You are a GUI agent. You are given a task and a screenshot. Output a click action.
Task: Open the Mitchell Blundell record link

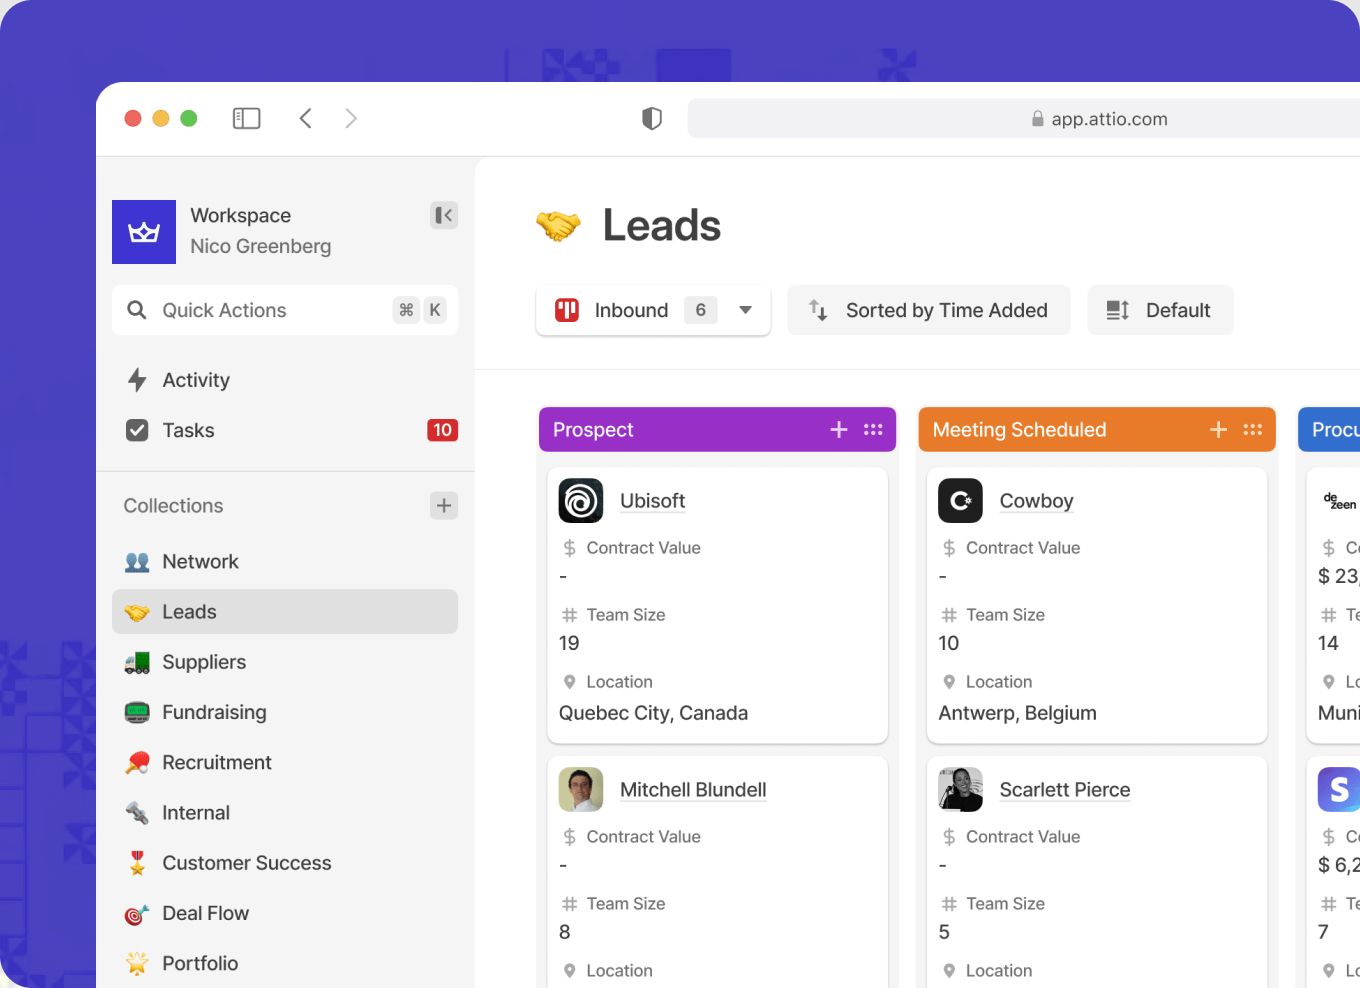693,790
